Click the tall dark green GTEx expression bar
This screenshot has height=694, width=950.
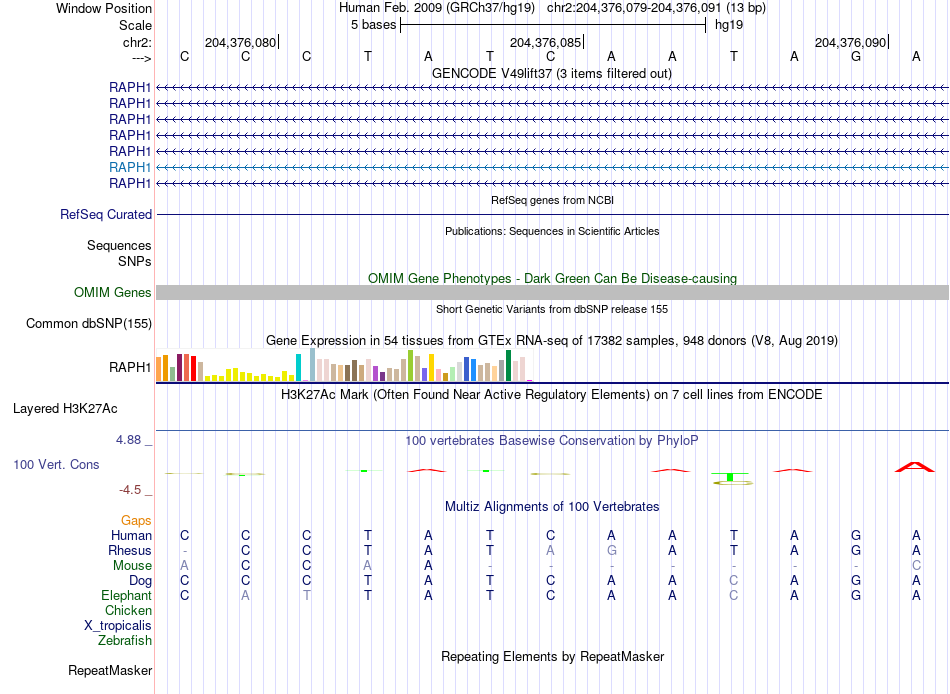[x=508, y=365]
